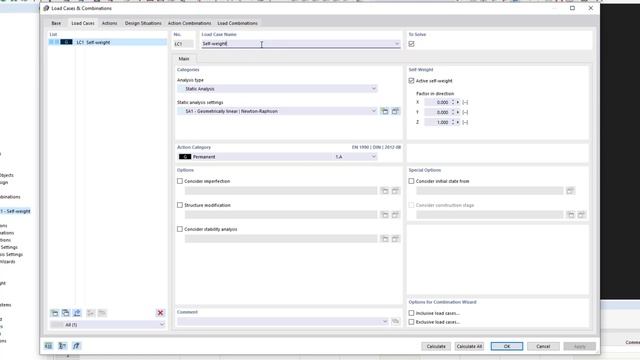This screenshot has height=360, width=640.
Task: Click the arrow button beside X factor
Action: (458, 102)
